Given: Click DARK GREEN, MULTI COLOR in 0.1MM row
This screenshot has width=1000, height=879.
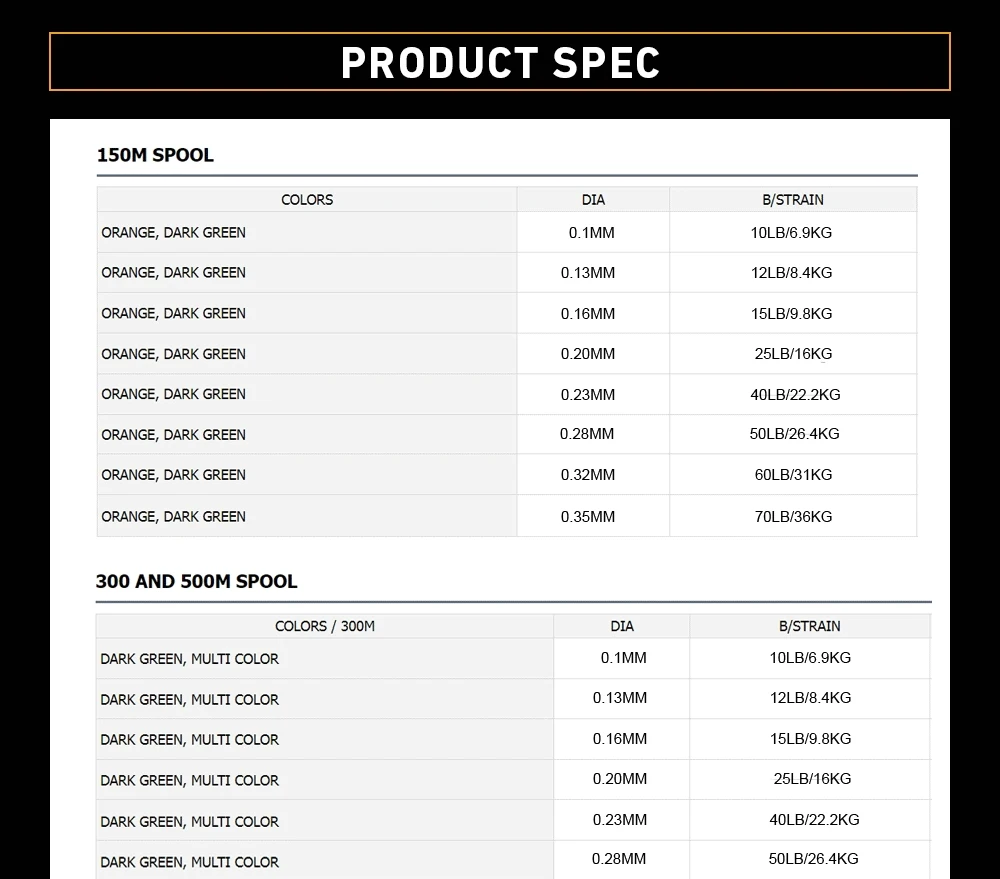Looking at the screenshot, I should [x=190, y=659].
